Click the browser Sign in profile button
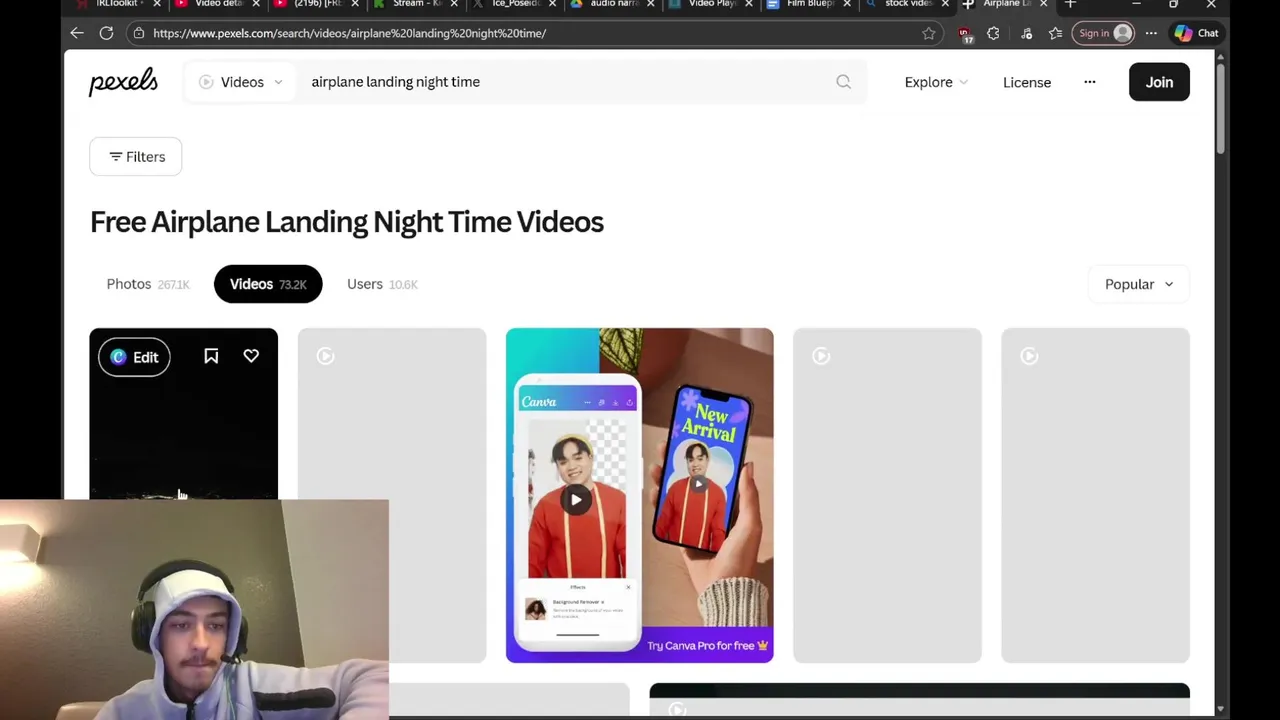 [x=1104, y=33]
